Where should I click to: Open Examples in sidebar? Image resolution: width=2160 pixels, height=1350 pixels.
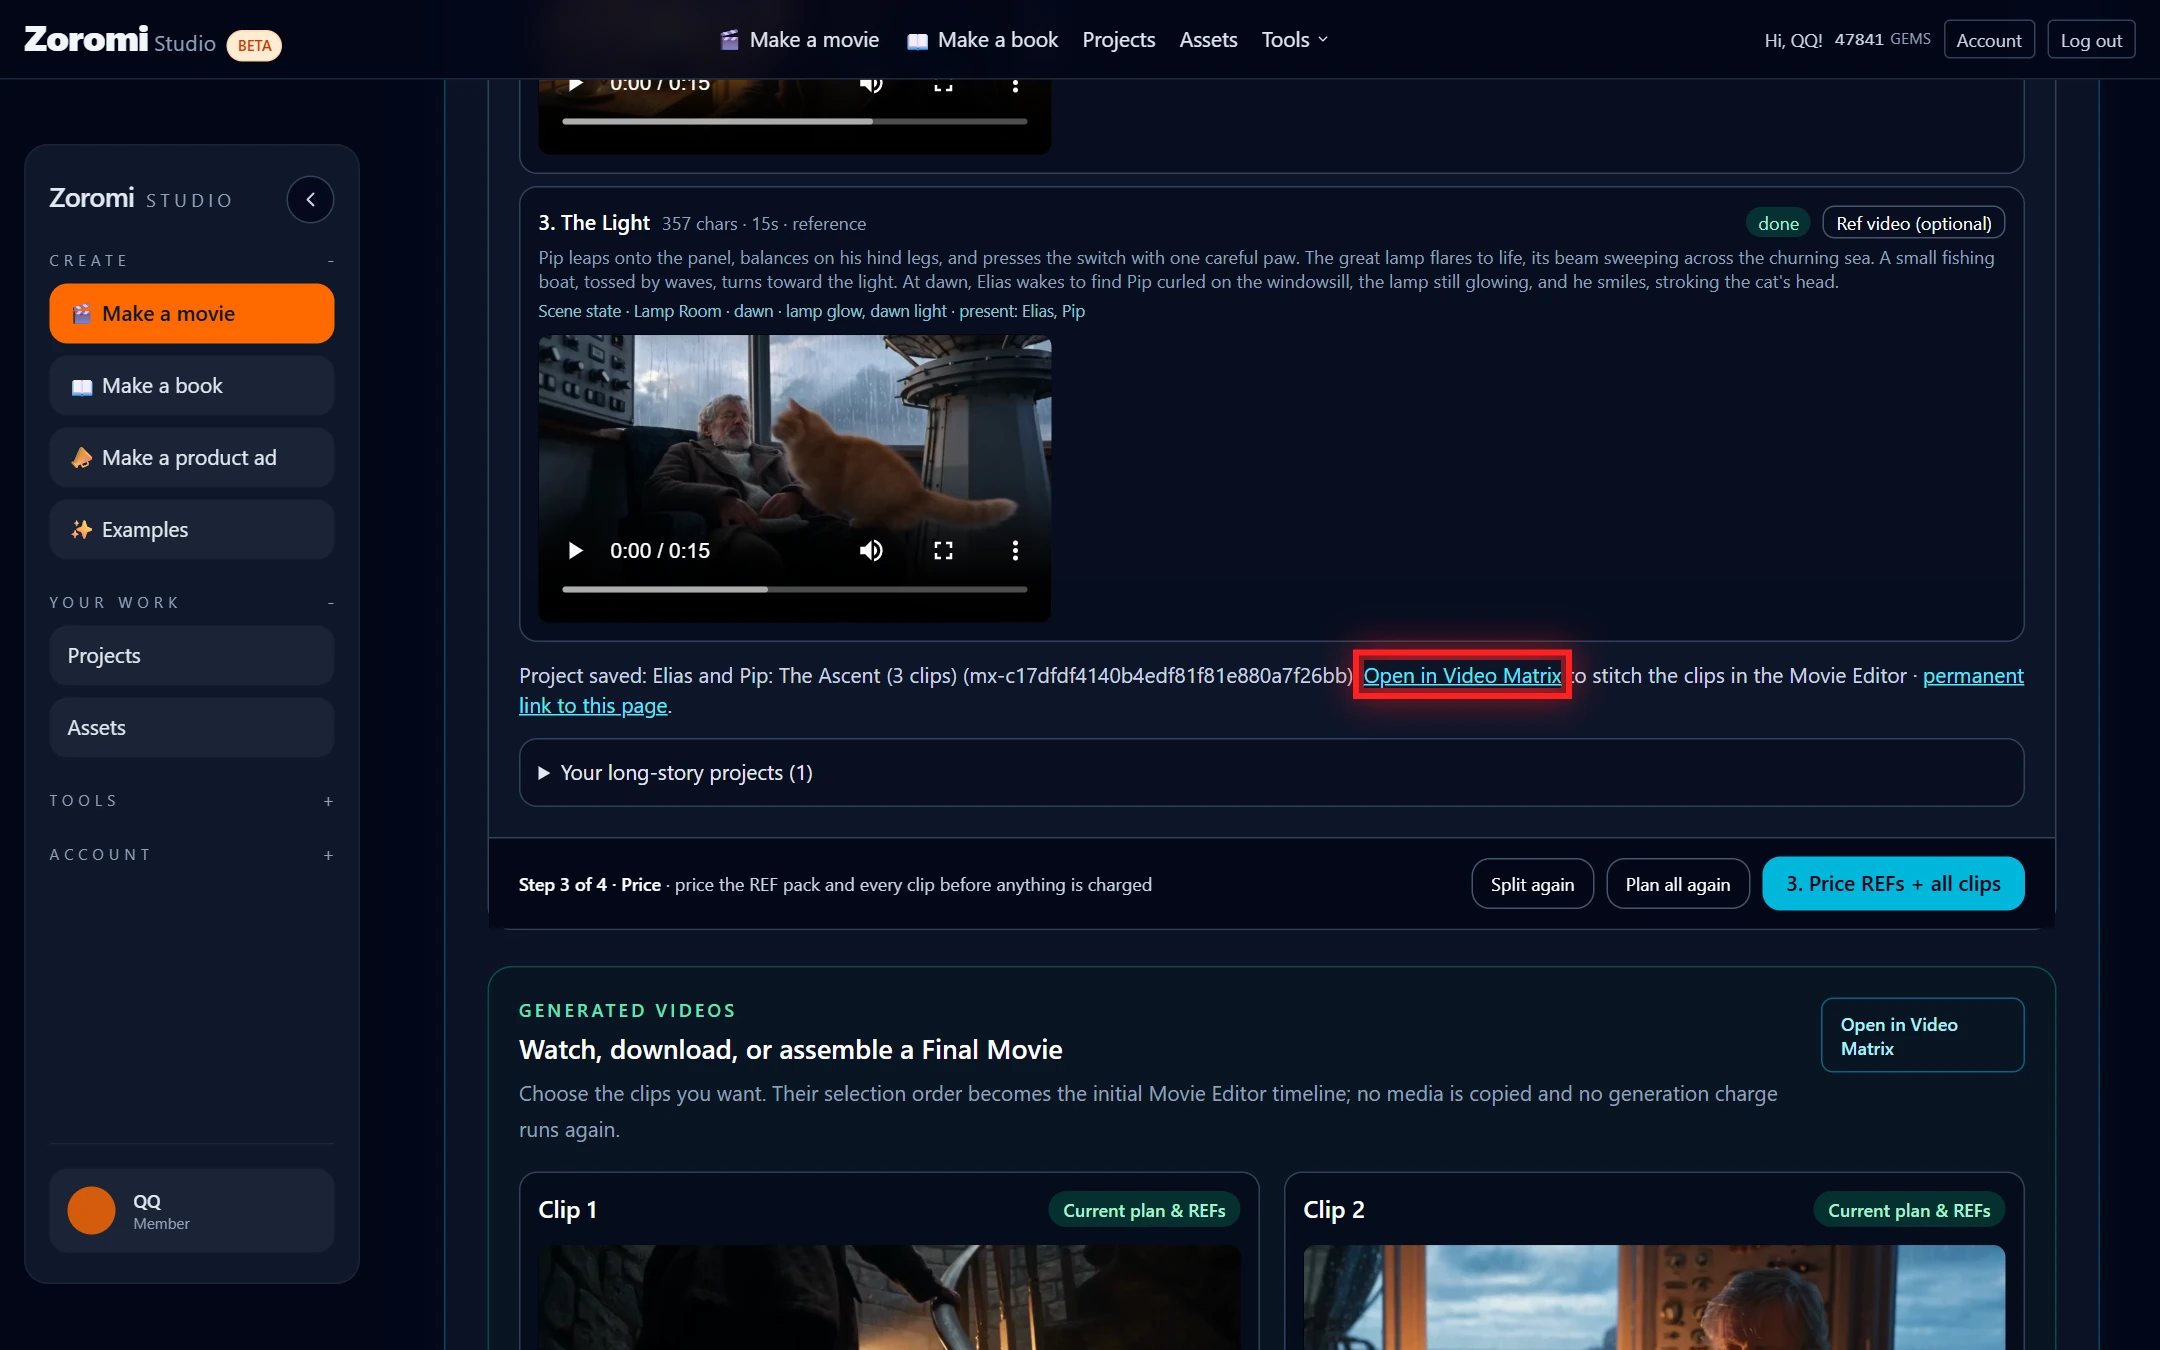tap(192, 529)
